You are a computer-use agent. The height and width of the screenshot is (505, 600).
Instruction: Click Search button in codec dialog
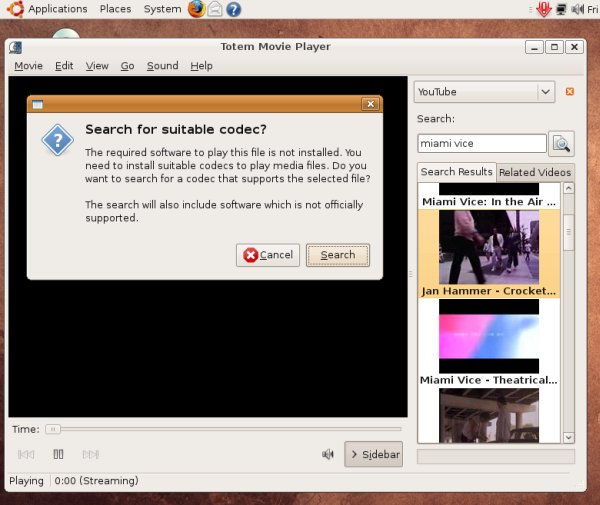(x=338, y=255)
